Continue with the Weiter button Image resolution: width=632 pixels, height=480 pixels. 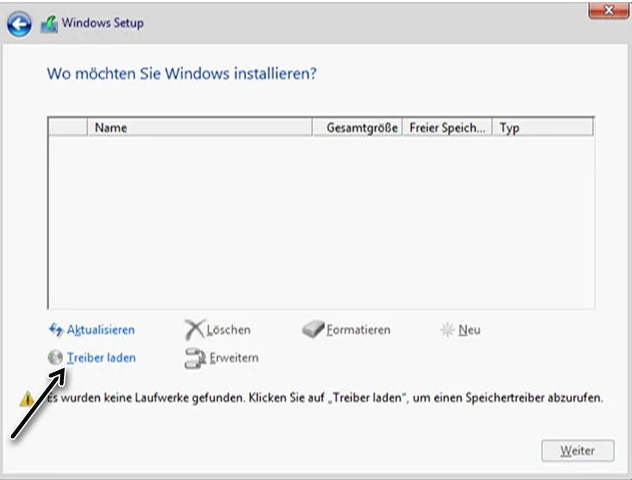[578, 451]
